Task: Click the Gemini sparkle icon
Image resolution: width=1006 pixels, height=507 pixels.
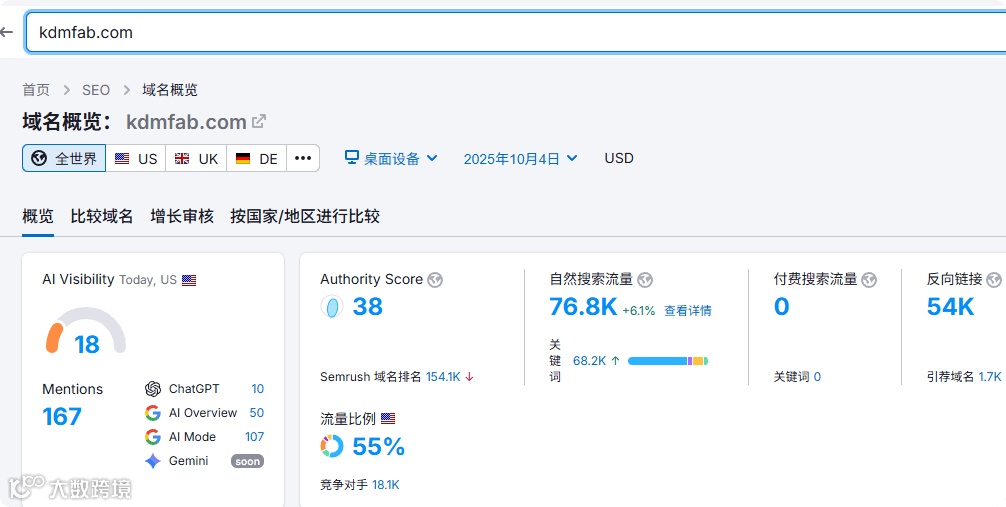Action: 153,461
